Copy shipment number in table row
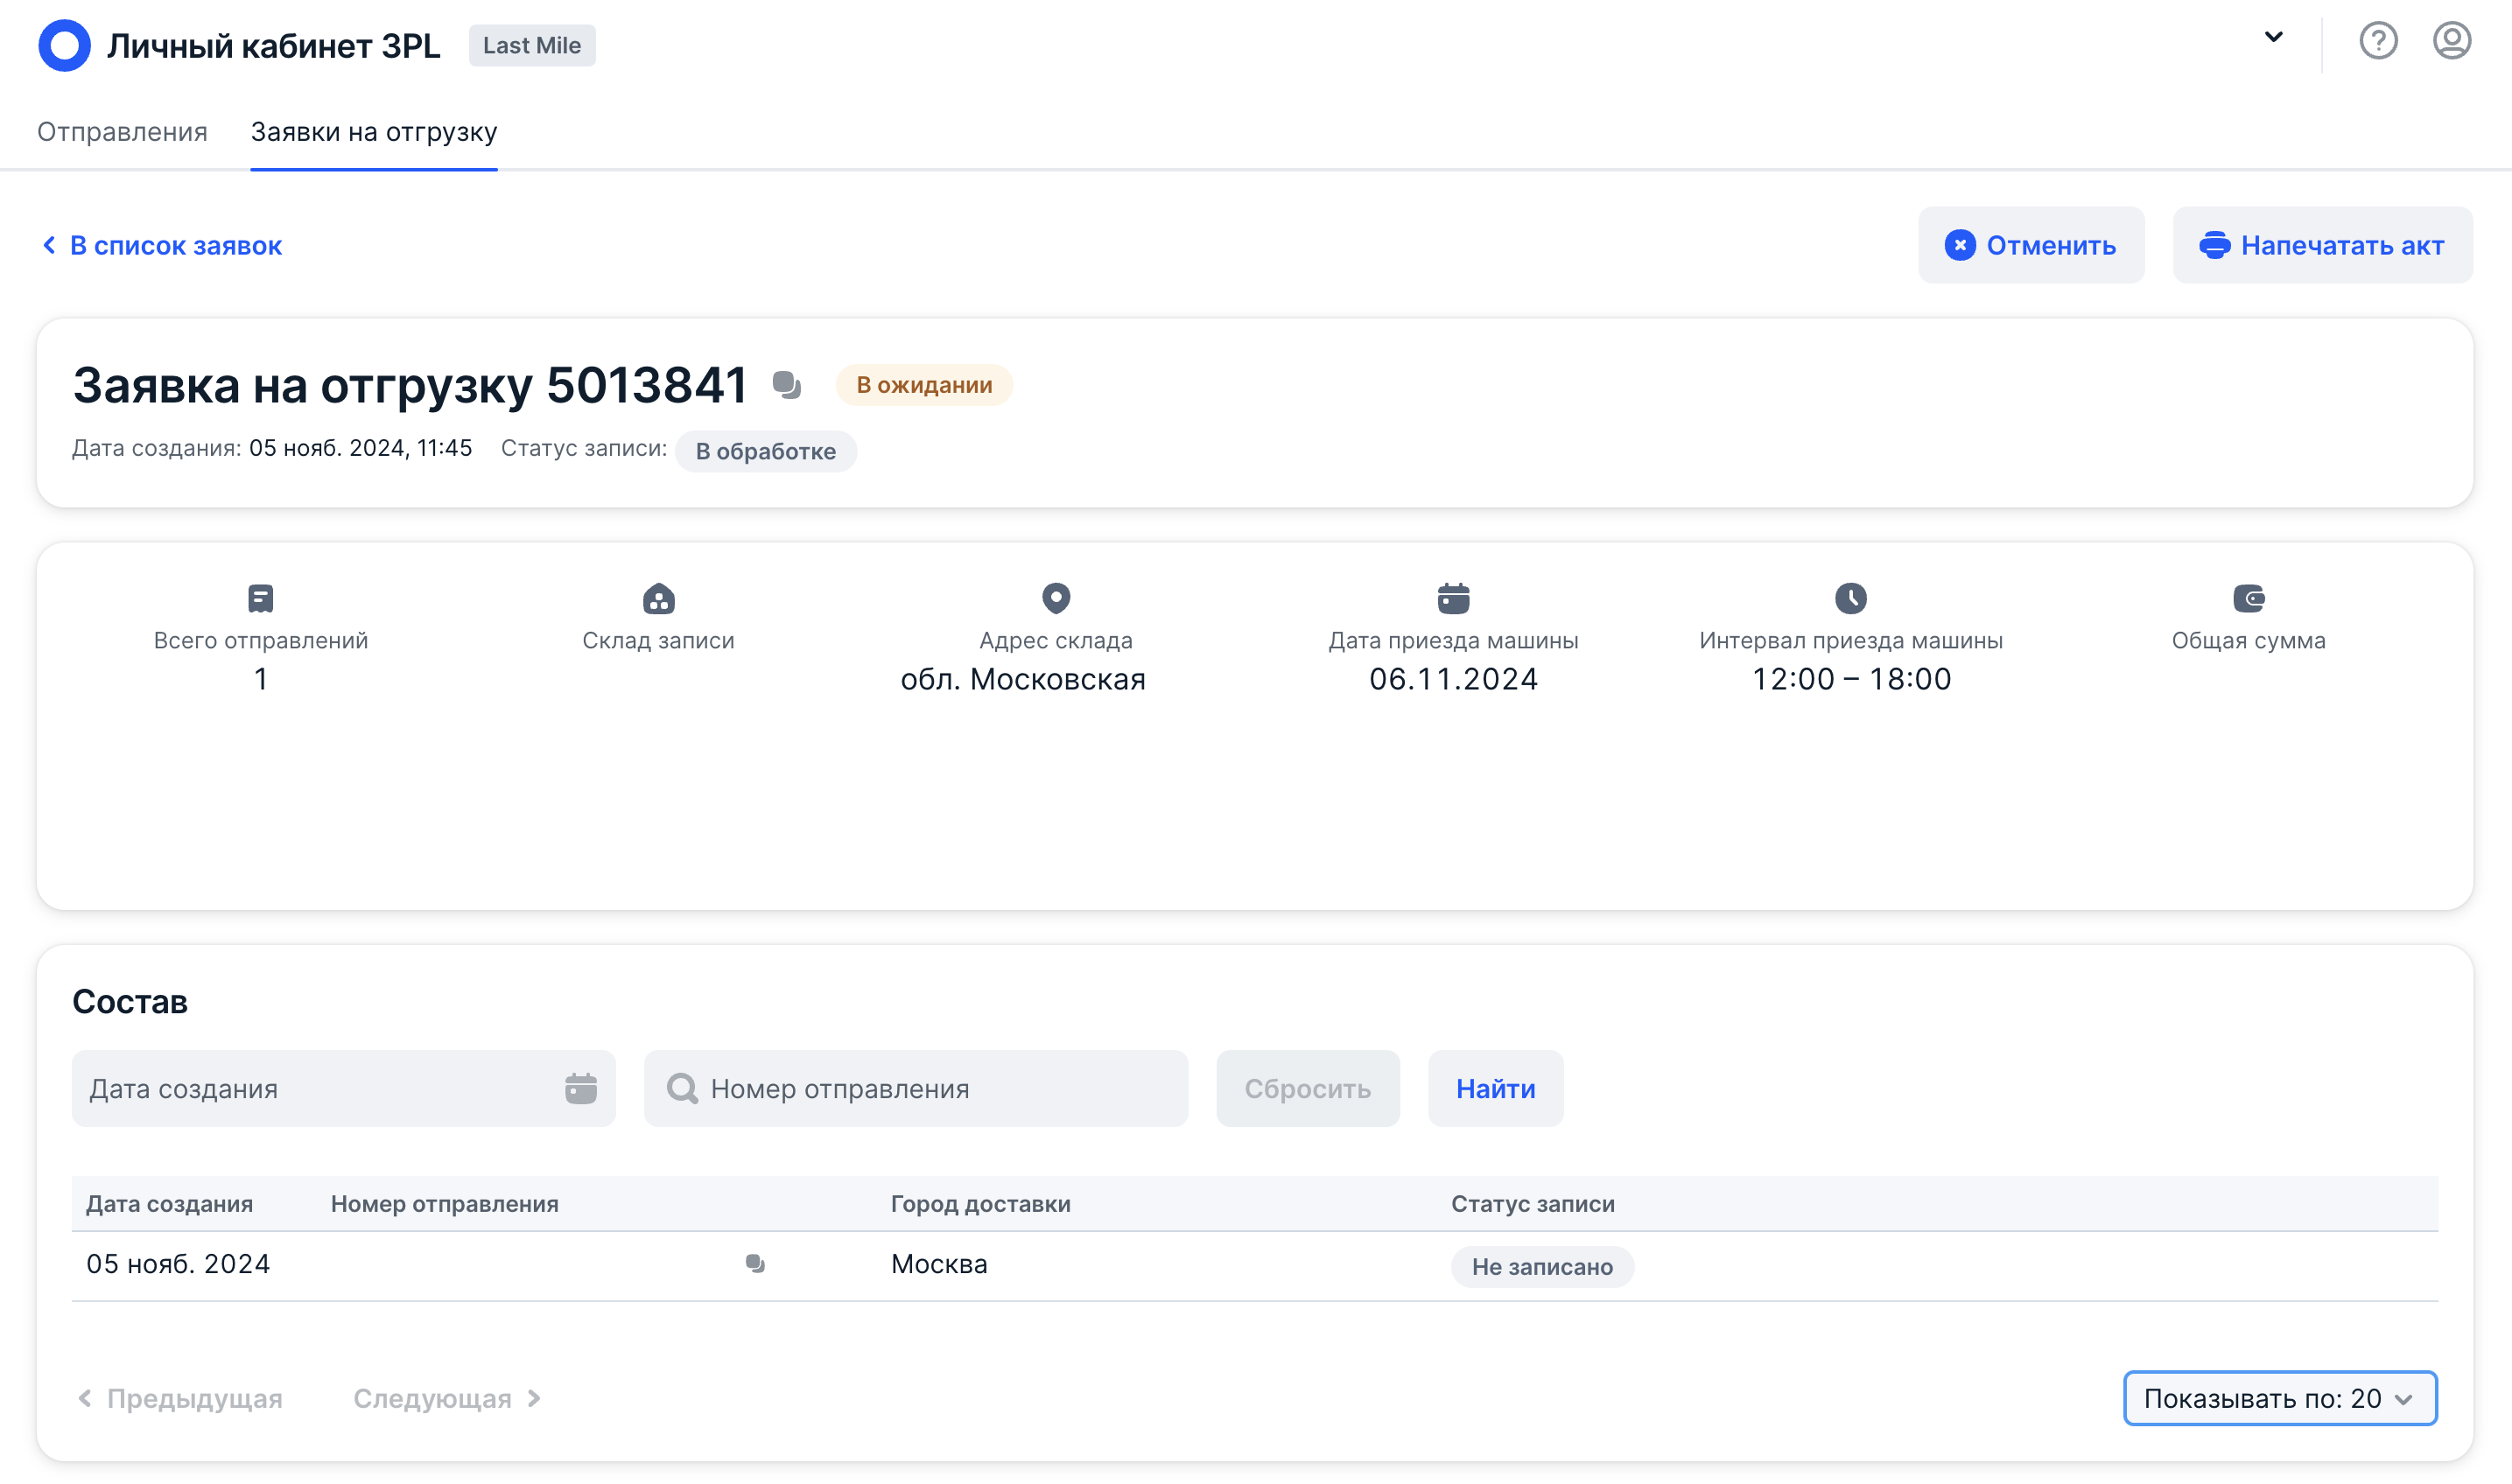The width and height of the screenshot is (2512, 1484). pyautogui.click(x=755, y=1264)
